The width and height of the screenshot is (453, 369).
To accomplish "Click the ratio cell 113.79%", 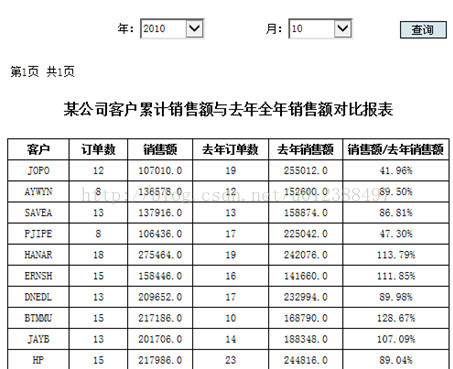I will [x=396, y=255].
